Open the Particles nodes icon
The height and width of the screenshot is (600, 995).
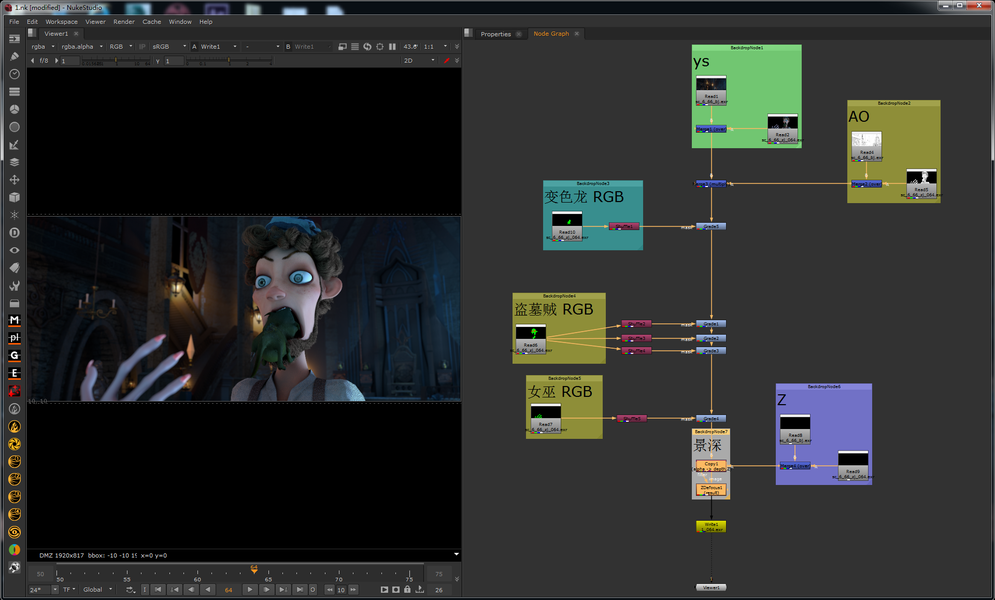tap(14, 215)
